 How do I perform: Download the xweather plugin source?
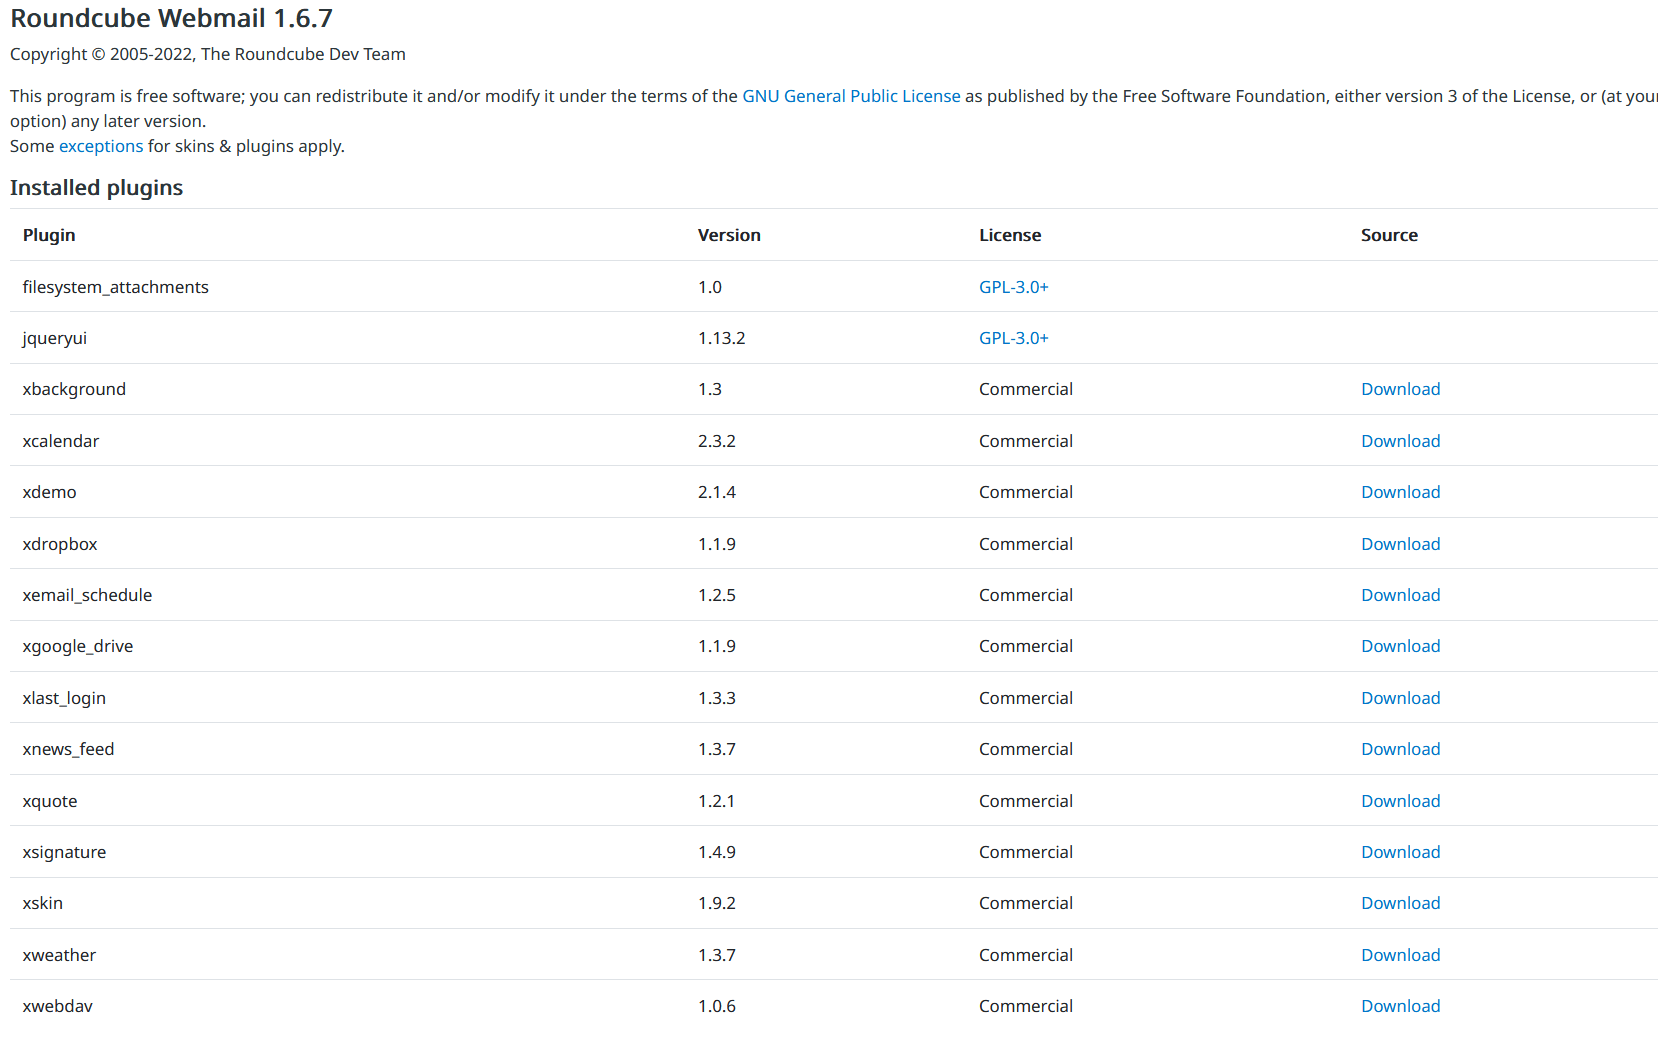tap(1401, 955)
